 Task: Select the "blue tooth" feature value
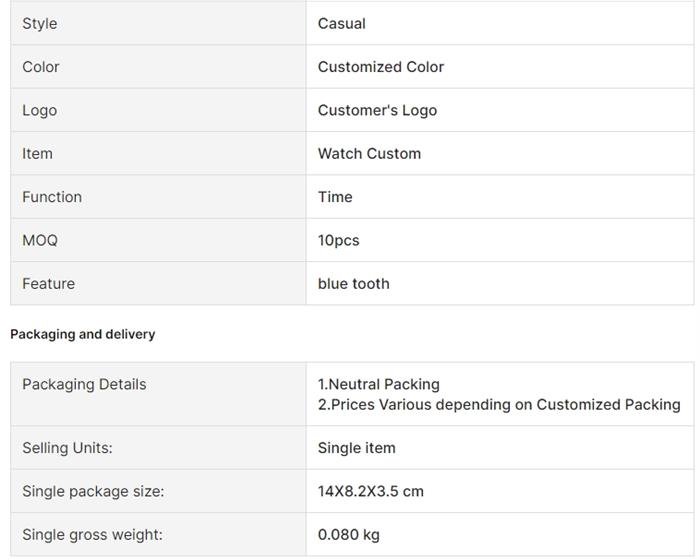pyautogui.click(x=354, y=284)
